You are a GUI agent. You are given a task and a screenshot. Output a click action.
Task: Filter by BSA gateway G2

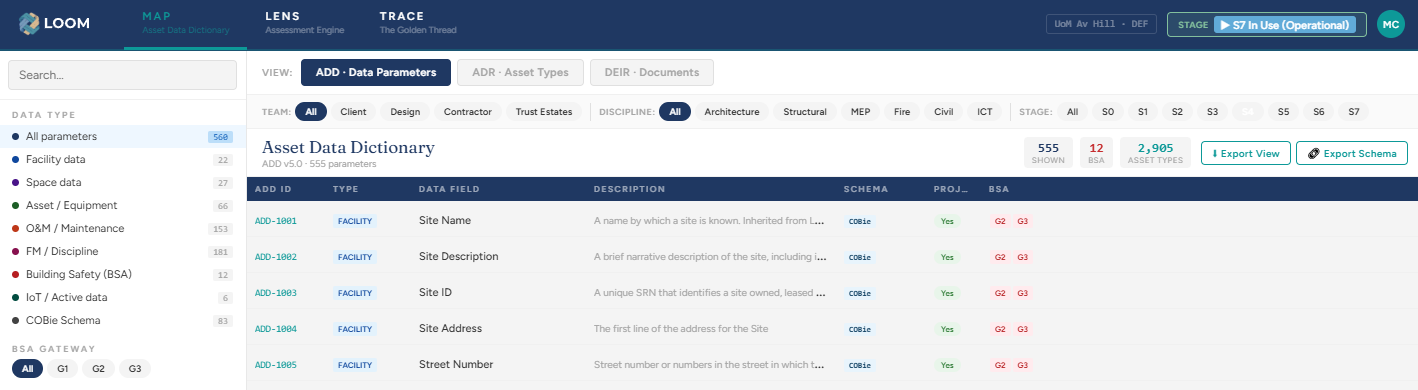pos(98,369)
